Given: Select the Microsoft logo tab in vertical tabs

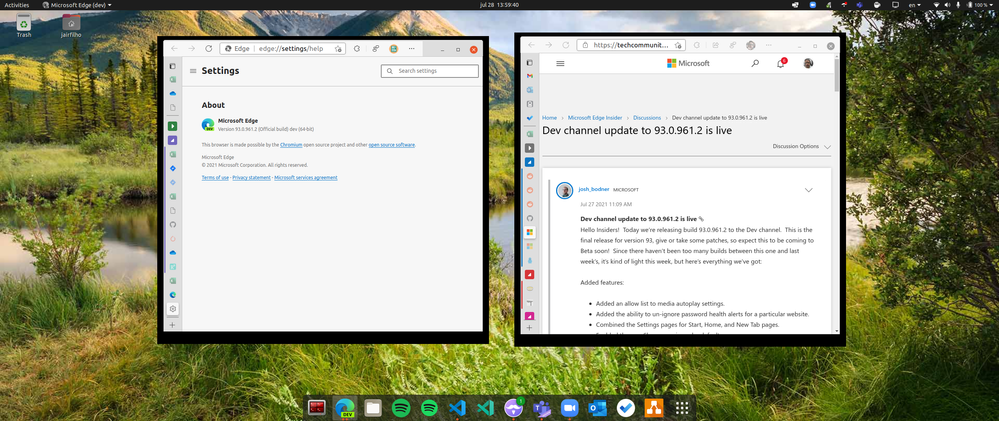Looking at the screenshot, I should coord(529,232).
